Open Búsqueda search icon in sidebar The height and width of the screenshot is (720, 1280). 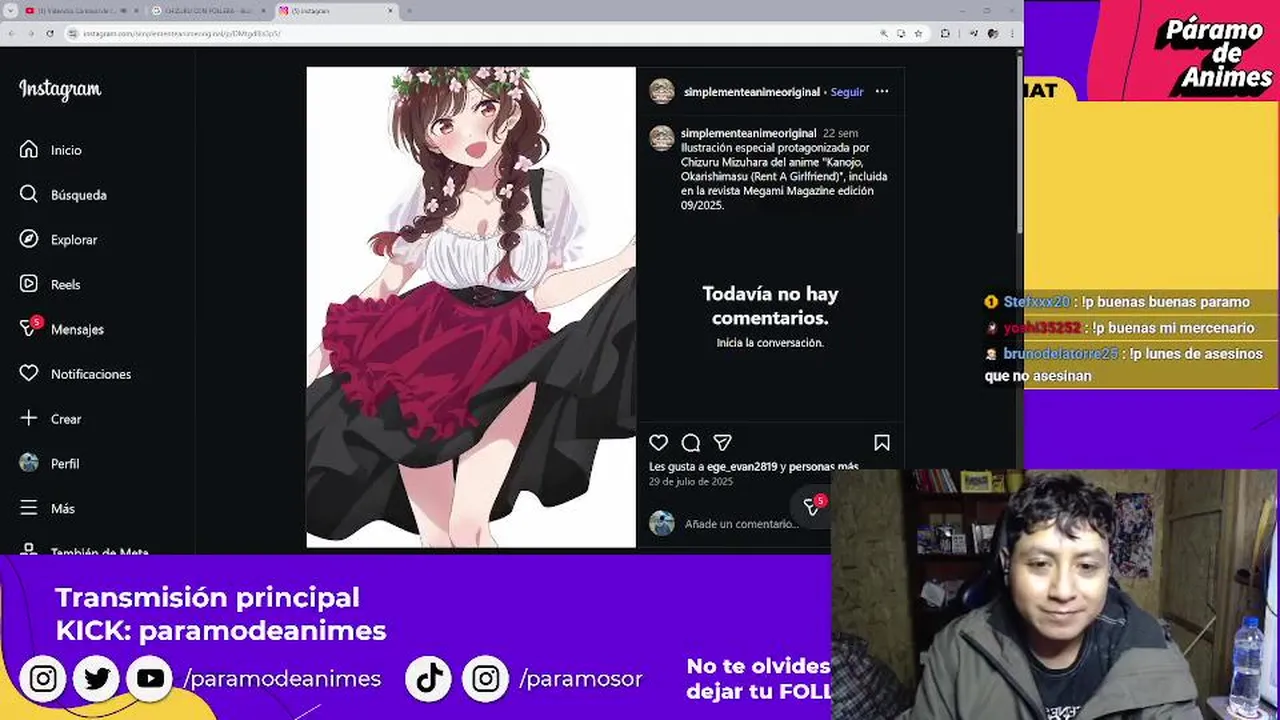(x=29, y=195)
